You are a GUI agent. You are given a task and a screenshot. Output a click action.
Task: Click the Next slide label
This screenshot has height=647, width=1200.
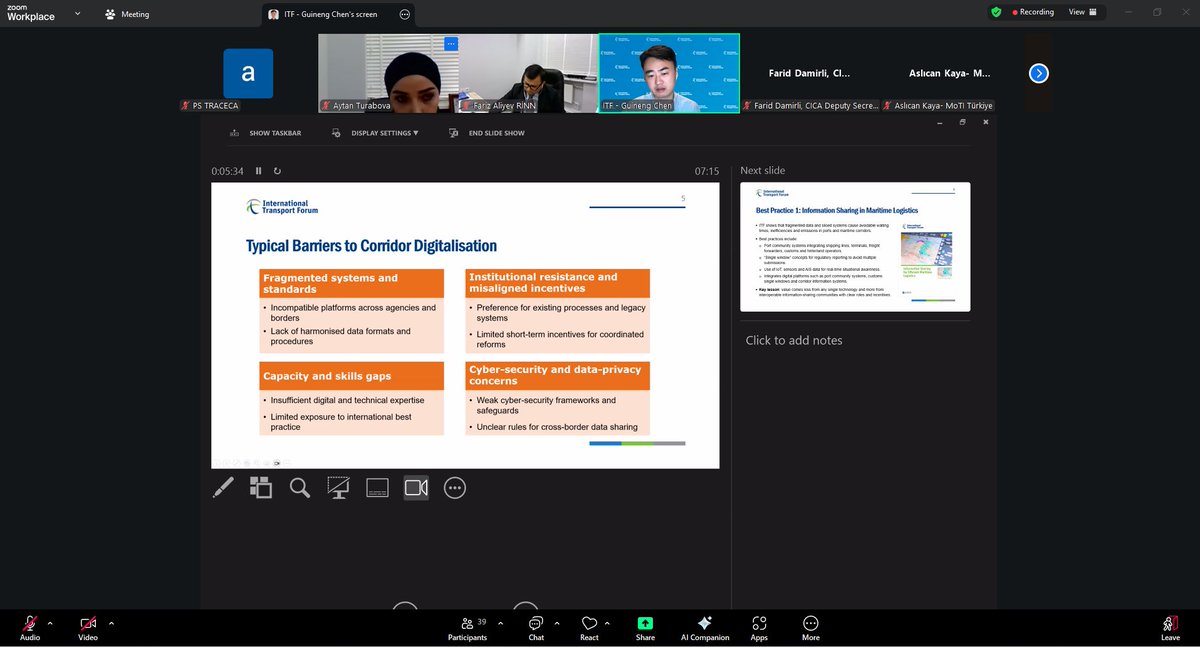coord(763,171)
